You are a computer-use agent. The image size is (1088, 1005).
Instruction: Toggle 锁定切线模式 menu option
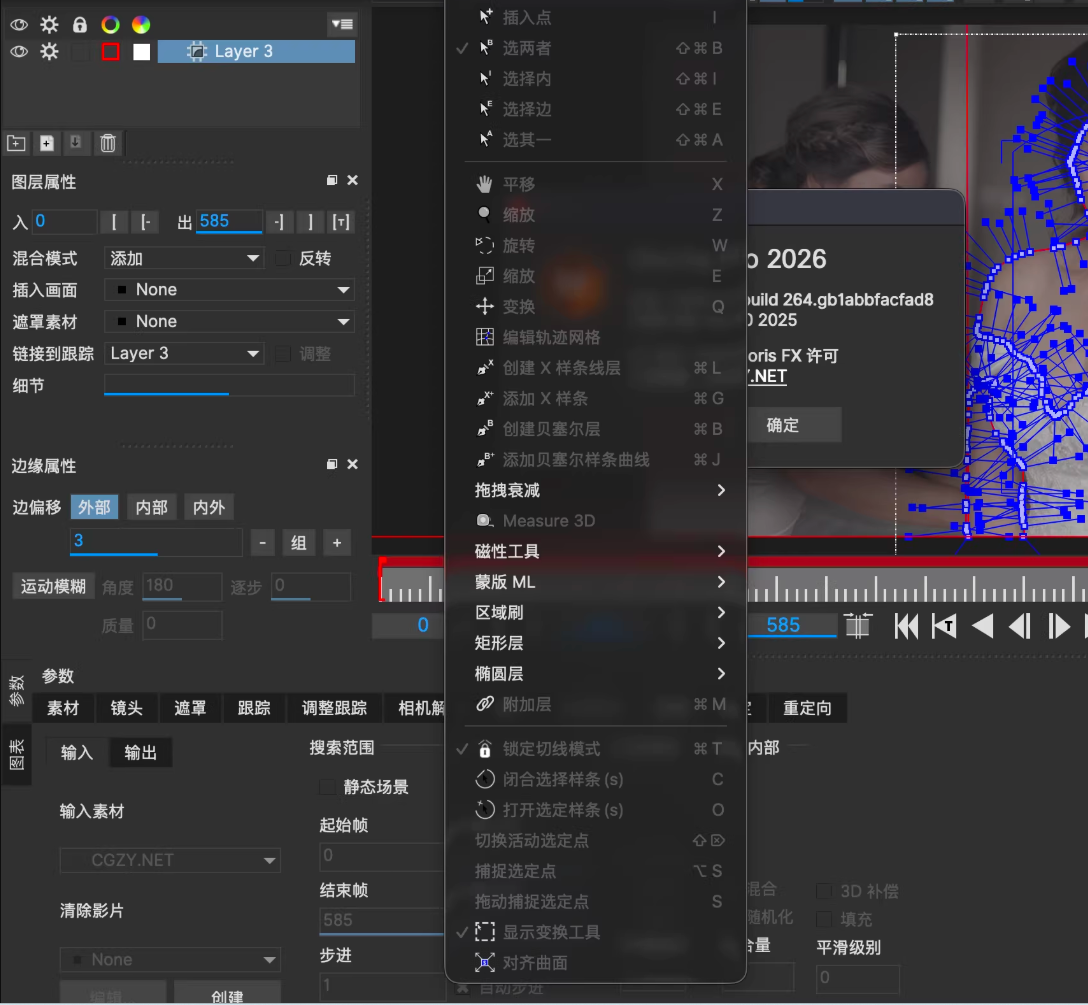[550, 749]
